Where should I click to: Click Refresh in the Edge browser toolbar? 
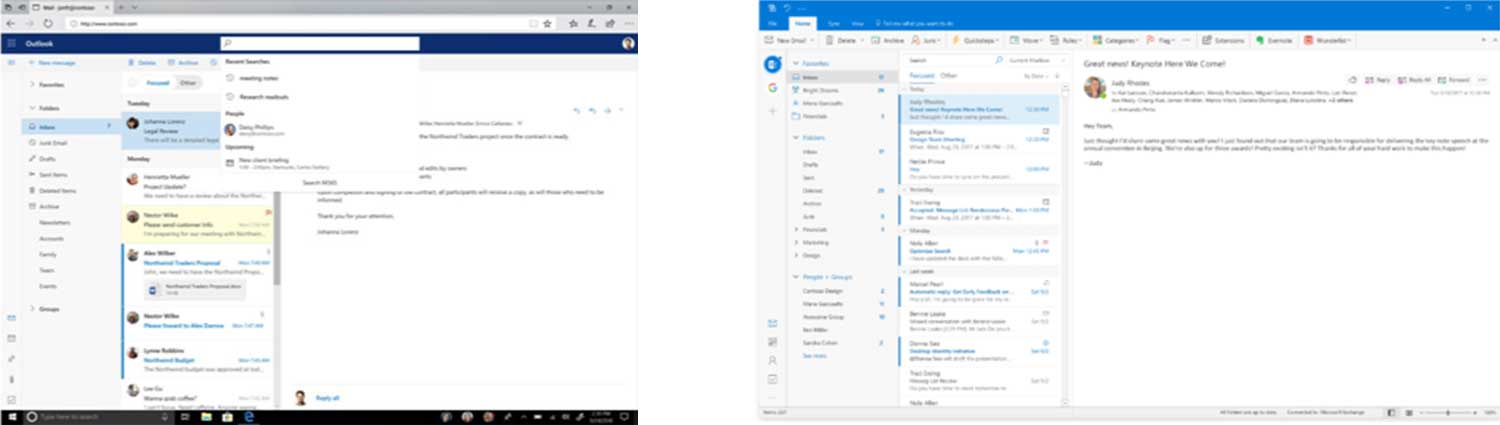[47, 22]
